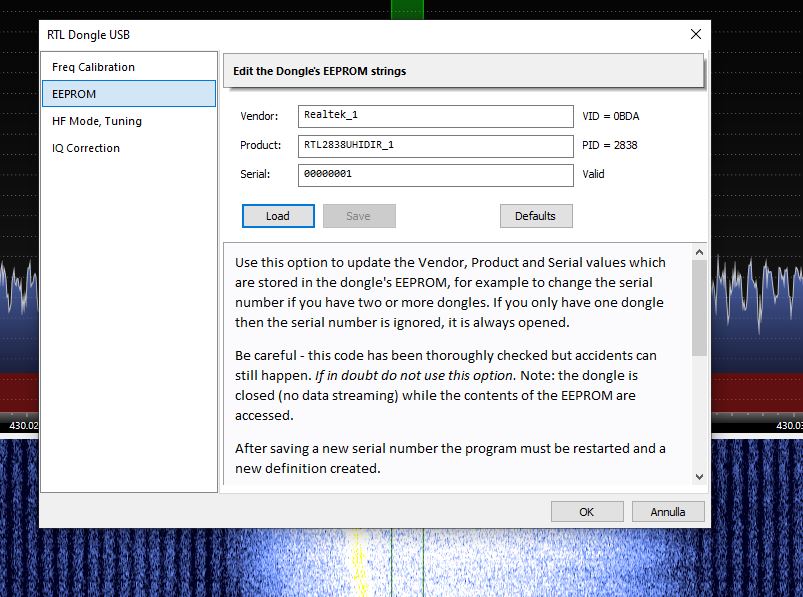
Task: Click the help text scrollbar up arrow
Action: tap(698, 252)
